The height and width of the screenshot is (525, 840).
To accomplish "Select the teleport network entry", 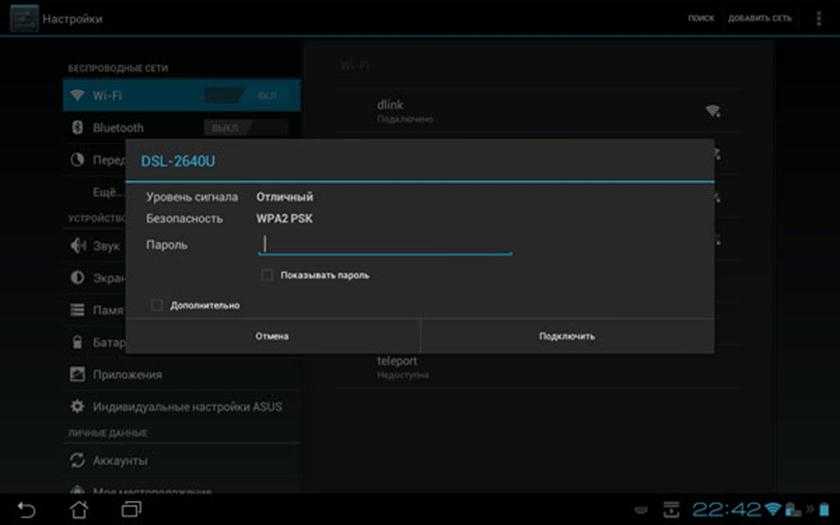I will coord(538,366).
